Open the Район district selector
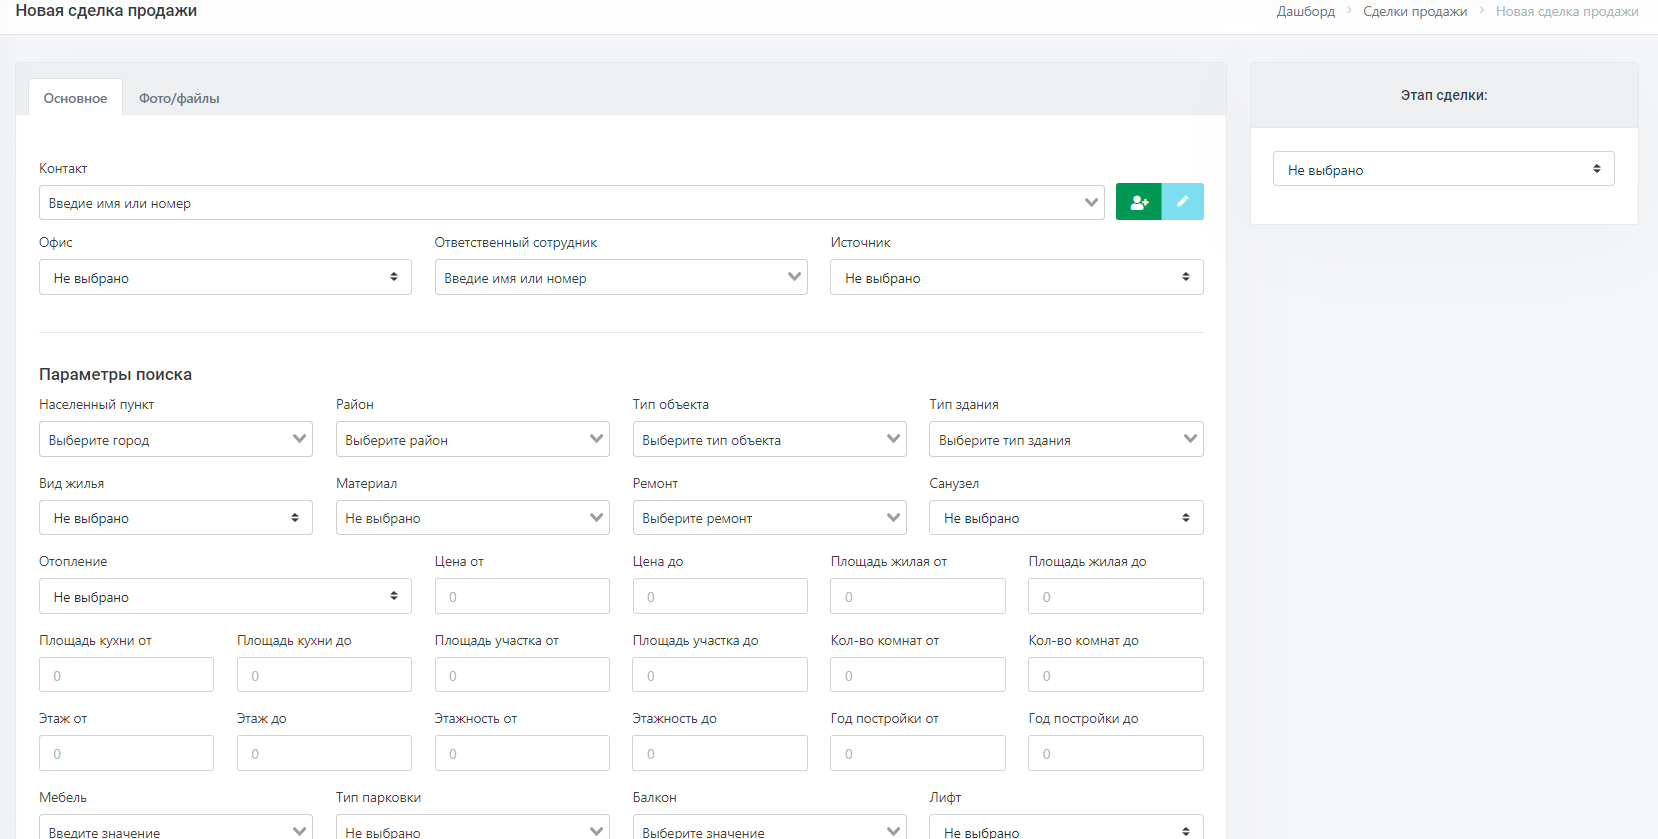 click(473, 439)
